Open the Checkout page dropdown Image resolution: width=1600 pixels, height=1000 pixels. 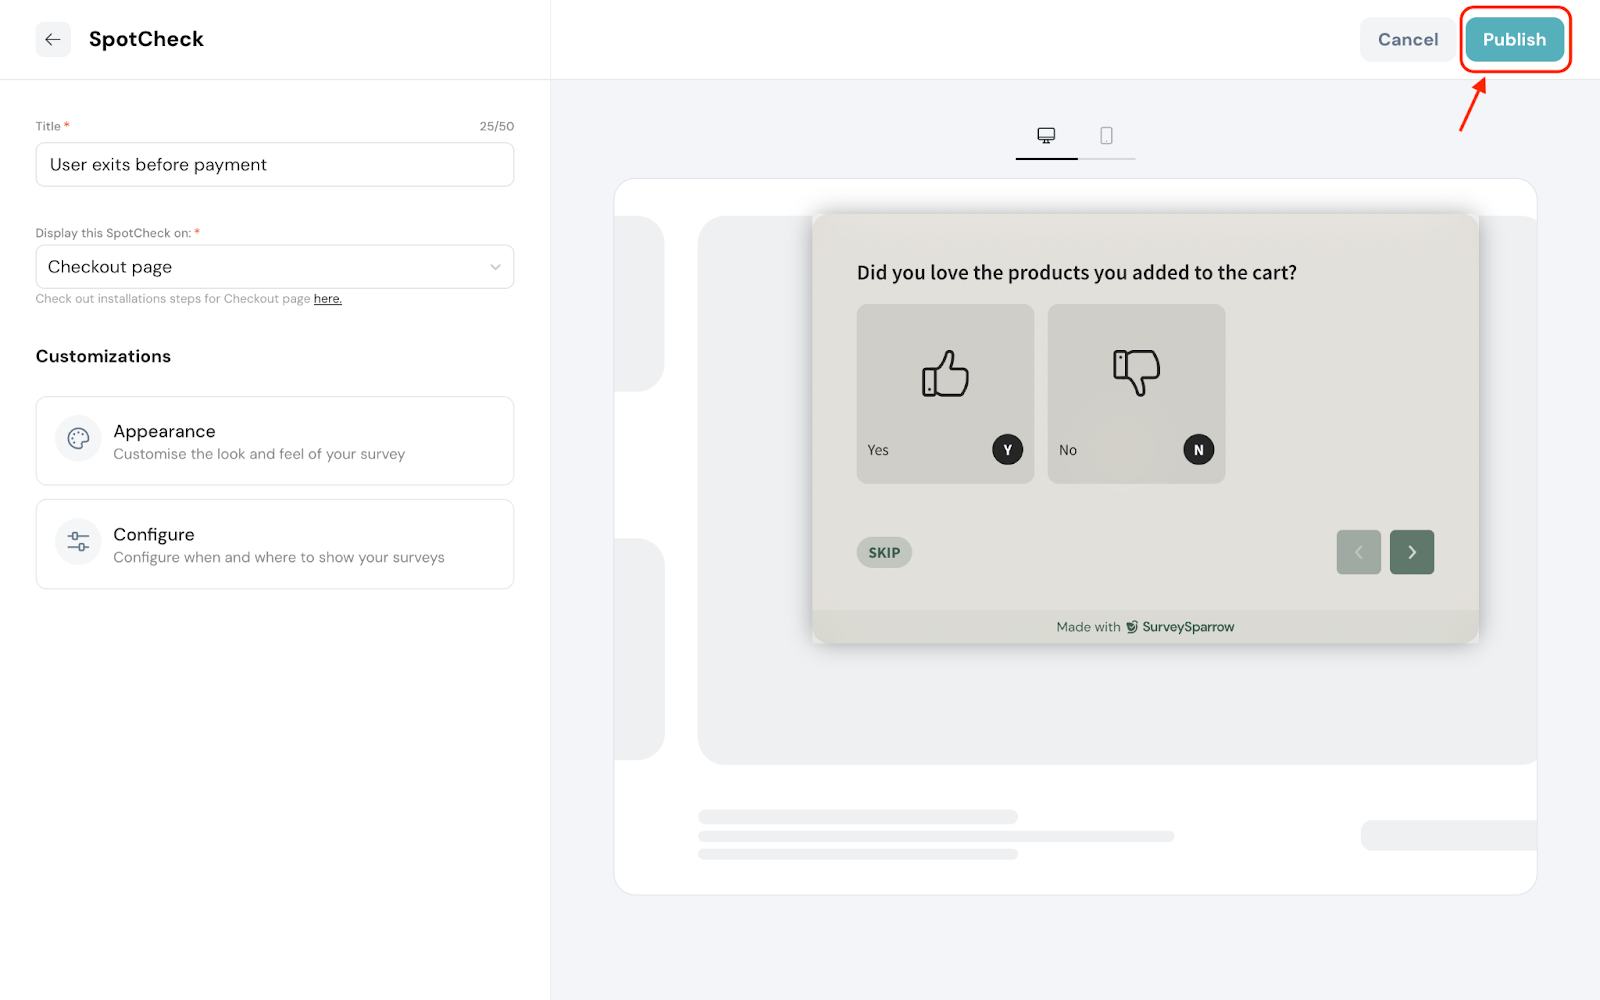coord(275,267)
